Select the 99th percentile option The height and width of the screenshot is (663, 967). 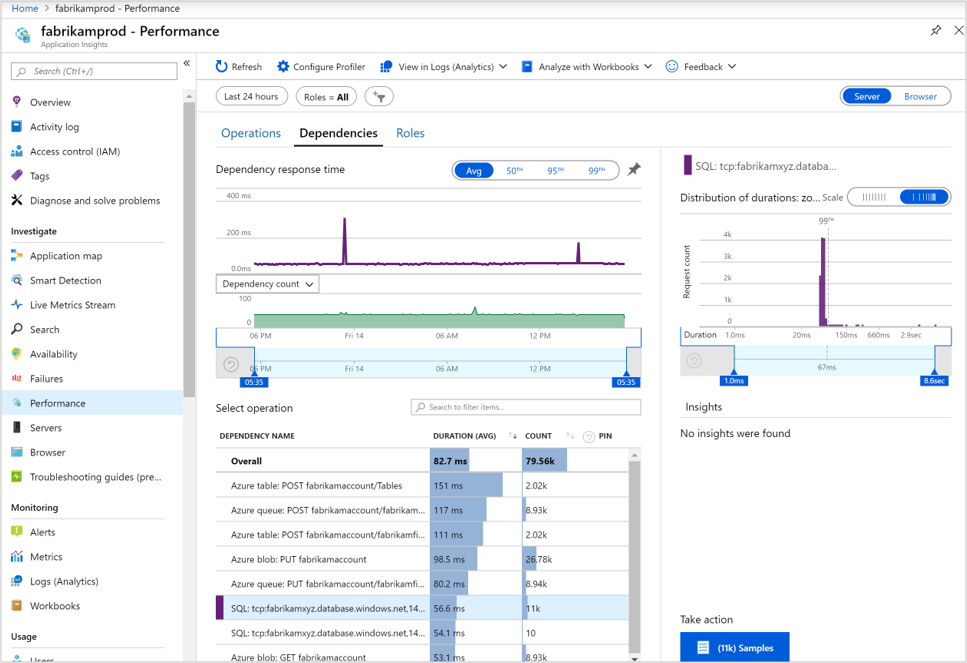[x=596, y=171]
